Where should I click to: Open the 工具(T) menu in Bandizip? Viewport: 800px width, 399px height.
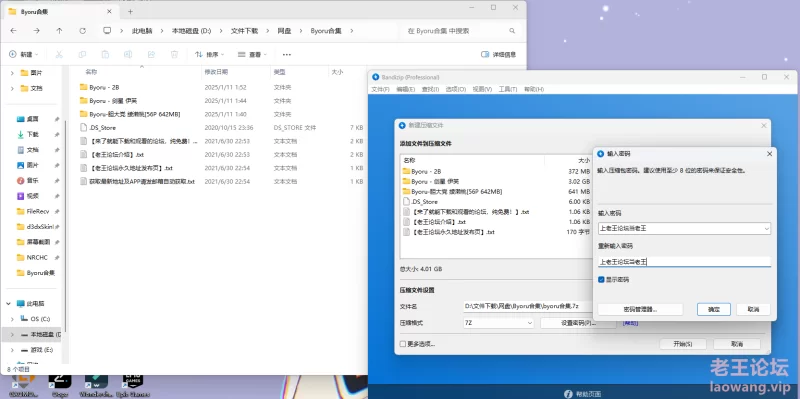pos(508,89)
